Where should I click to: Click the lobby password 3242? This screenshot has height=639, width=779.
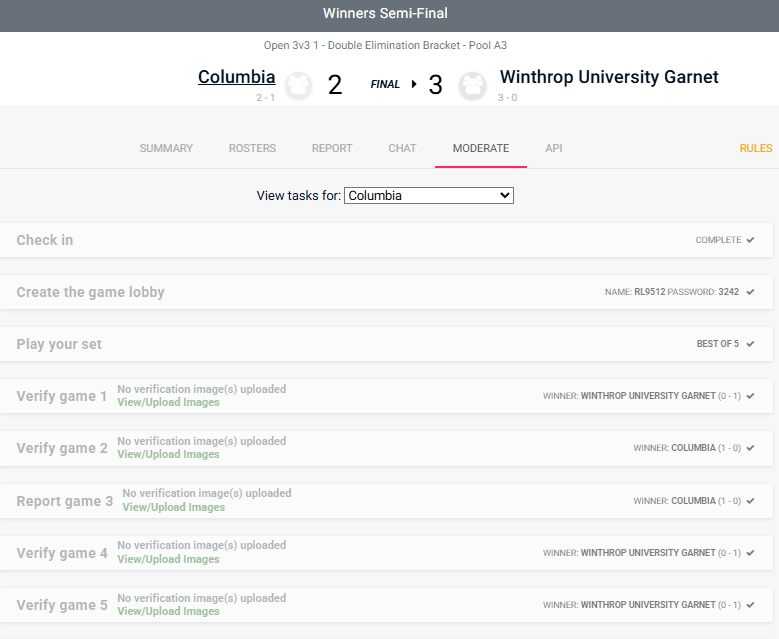pyautogui.click(x=728, y=292)
